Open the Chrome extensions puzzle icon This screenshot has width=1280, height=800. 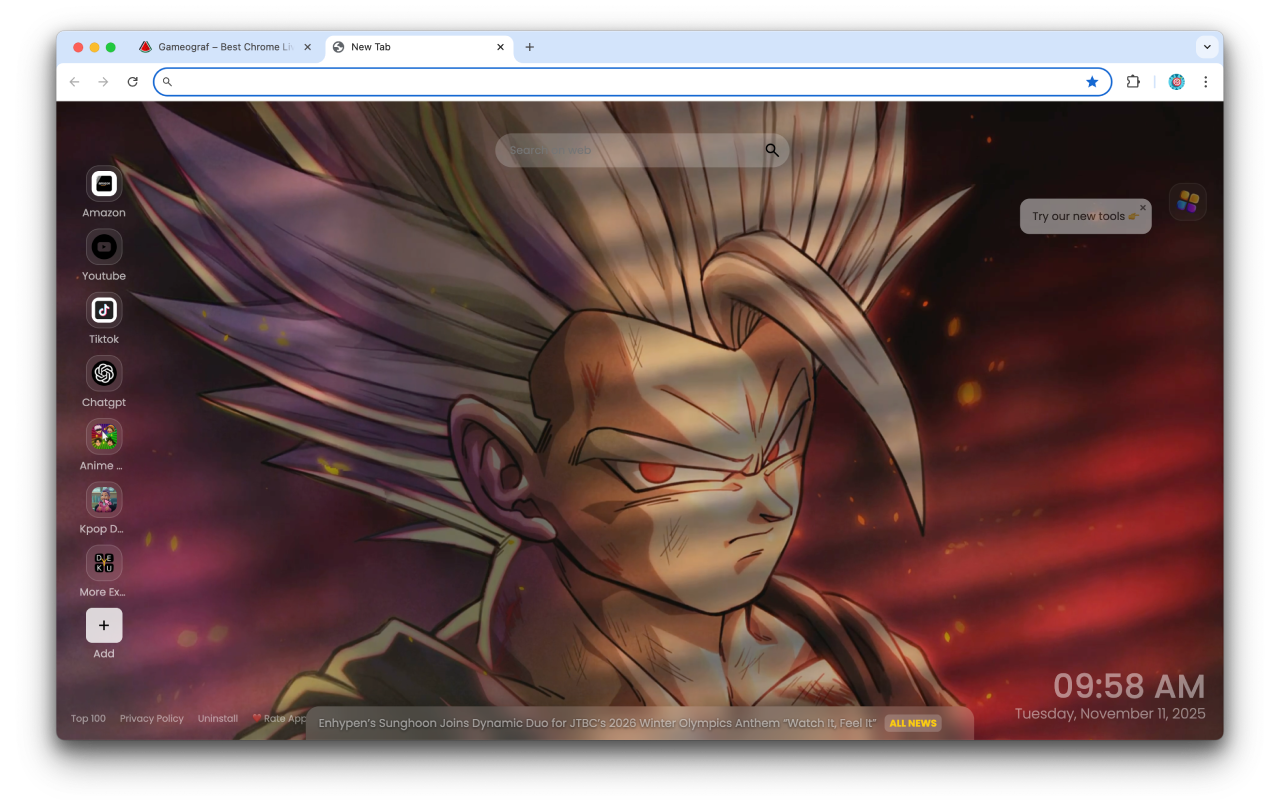pos(1133,82)
